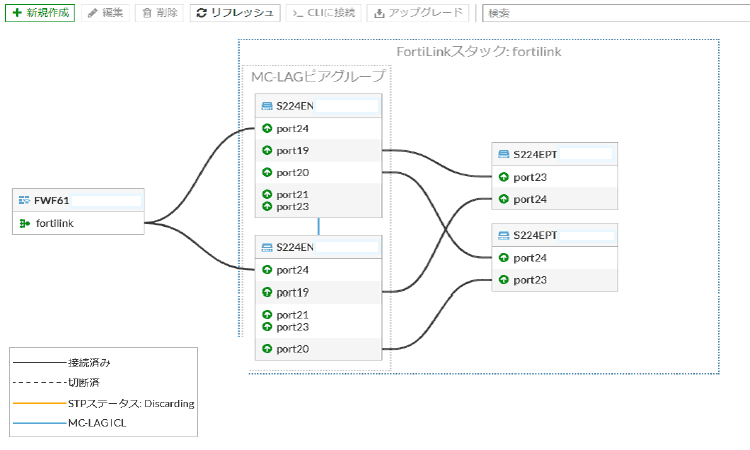The height and width of the screenshot is (450, 750).
Task: Click the 新規作成 (create new) button
Action: (40, 13)
